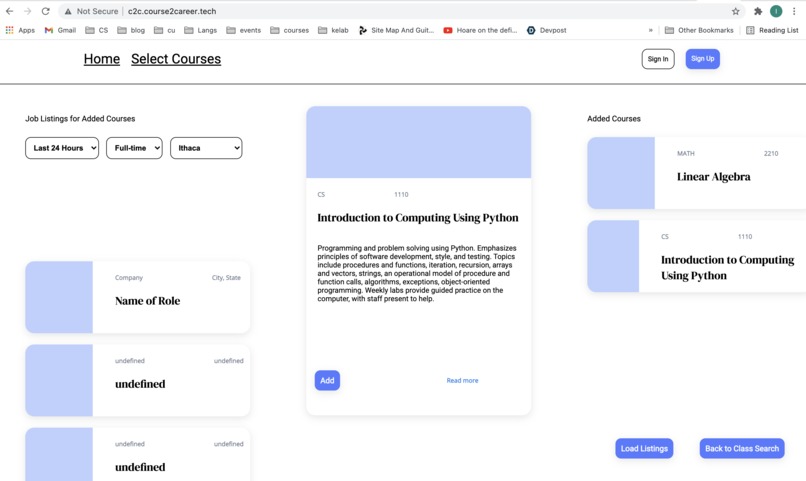The height and width of the screenshot is (481, 806).
Task: Click the Load Listings button
Action: (x=644, y=449)
